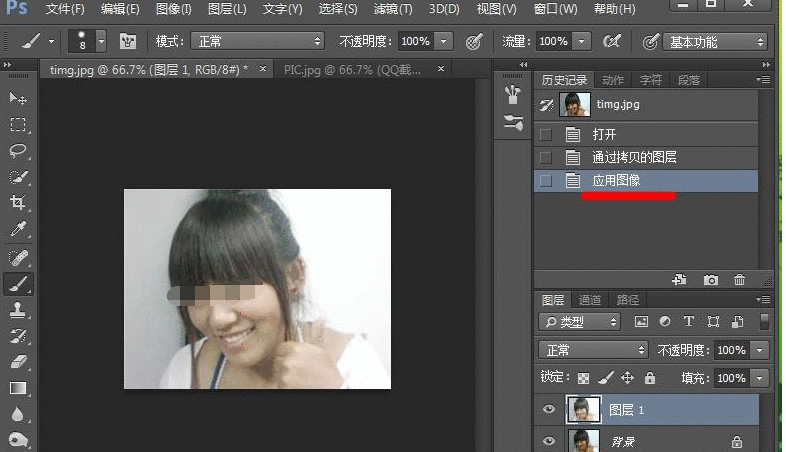Viewport: 786px width, 452px height.
Task: Click the history panel camera snapshot icon
Action: 711,281
